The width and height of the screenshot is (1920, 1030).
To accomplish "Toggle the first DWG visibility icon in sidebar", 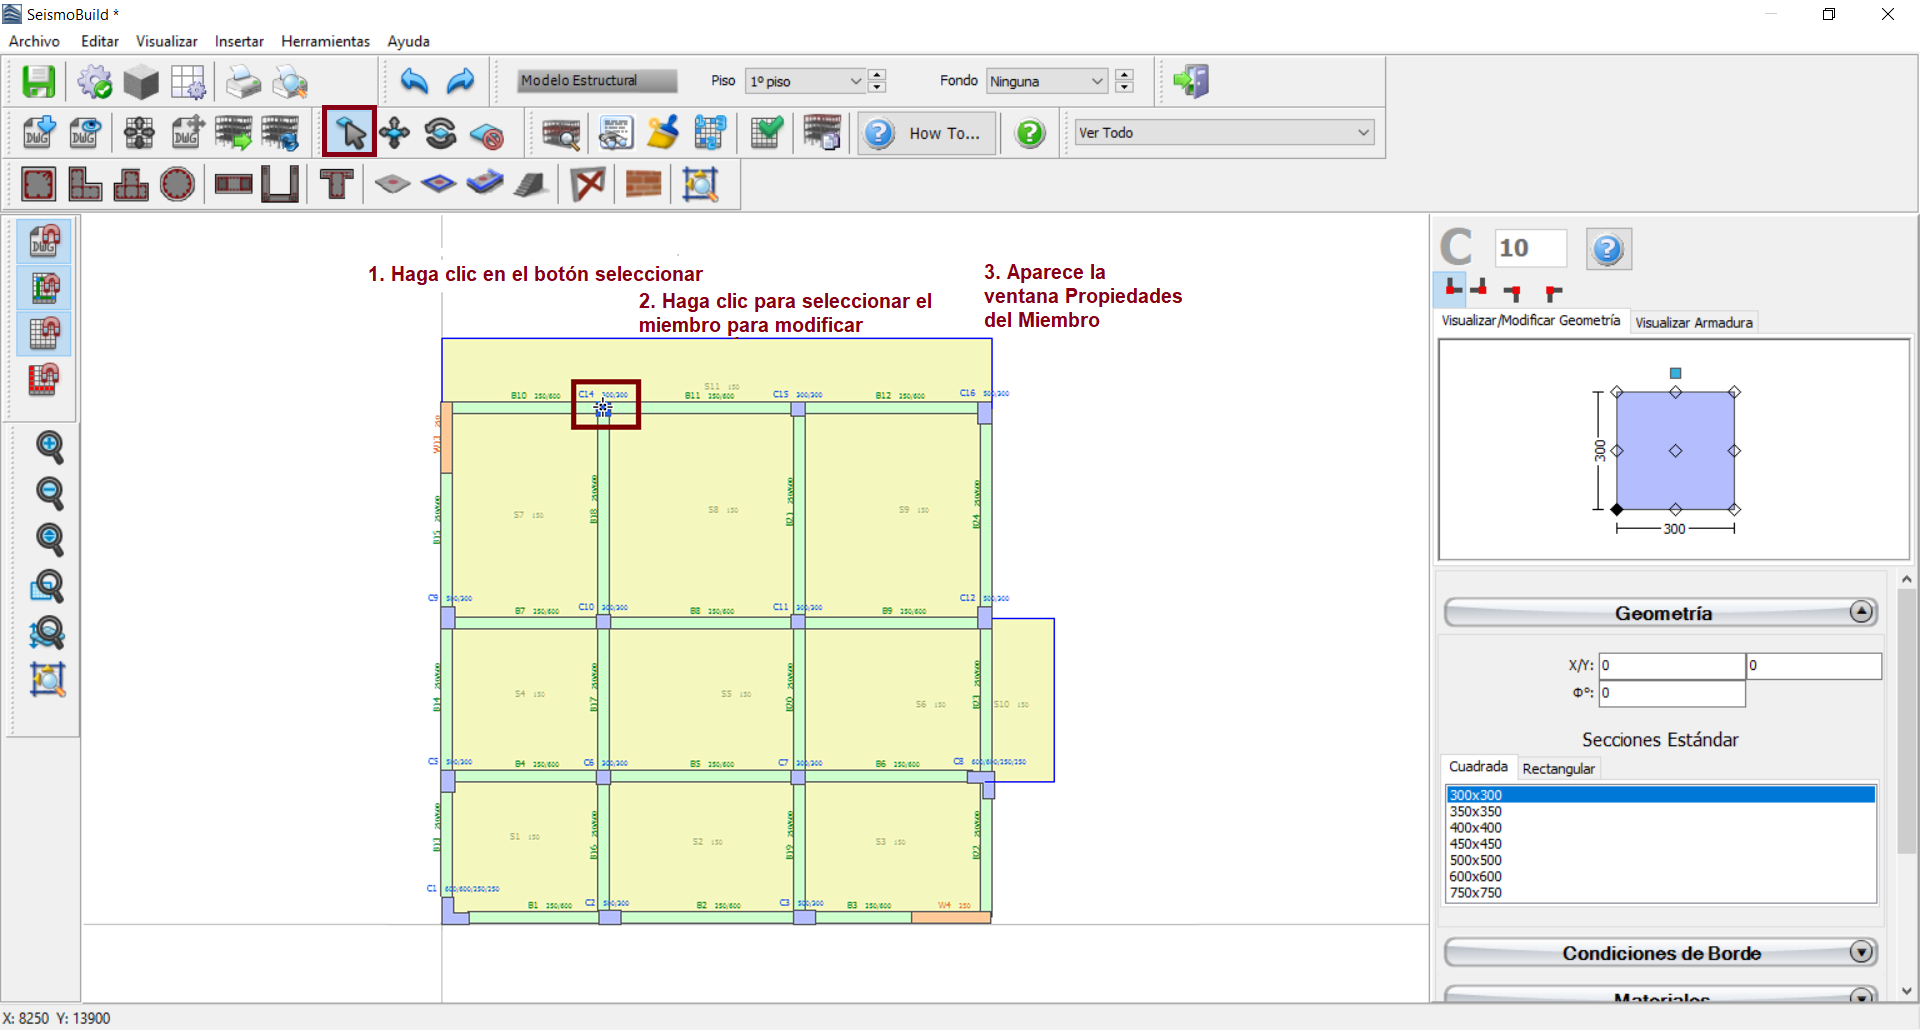I will pyautogui.click(x=44, y=241).
